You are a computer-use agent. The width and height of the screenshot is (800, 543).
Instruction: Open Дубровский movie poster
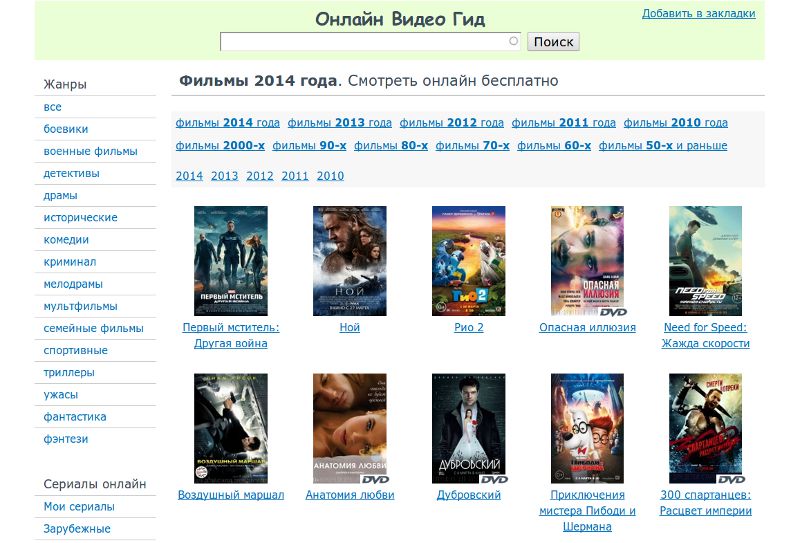point(469,429)
